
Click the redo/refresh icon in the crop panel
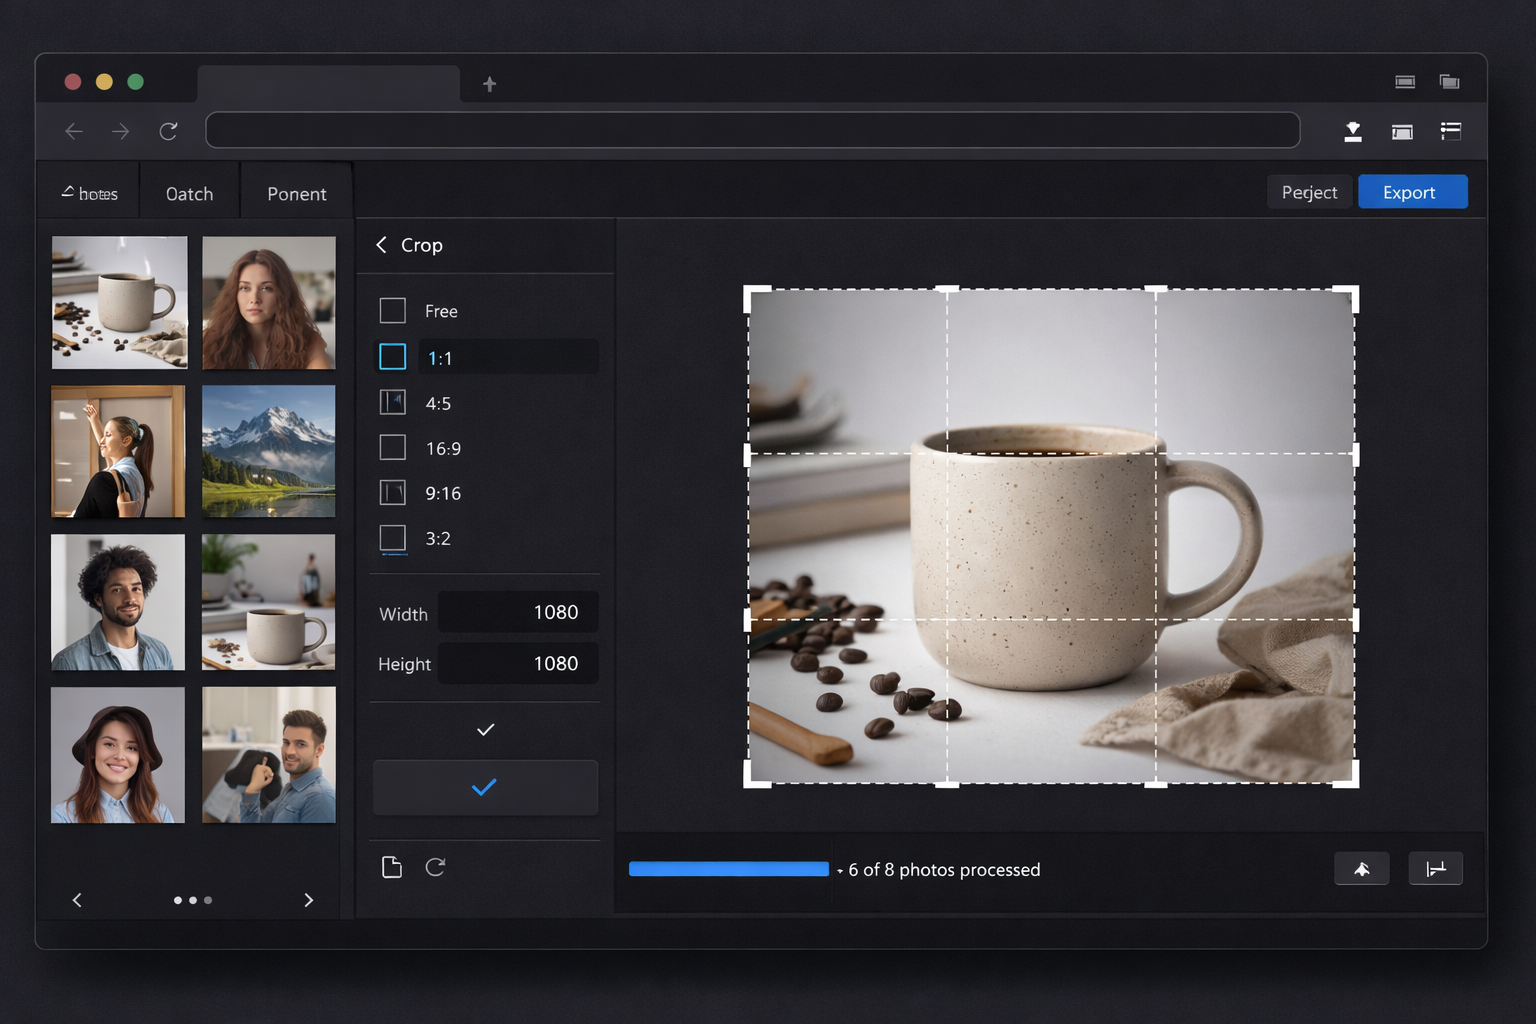coord(436,867)
